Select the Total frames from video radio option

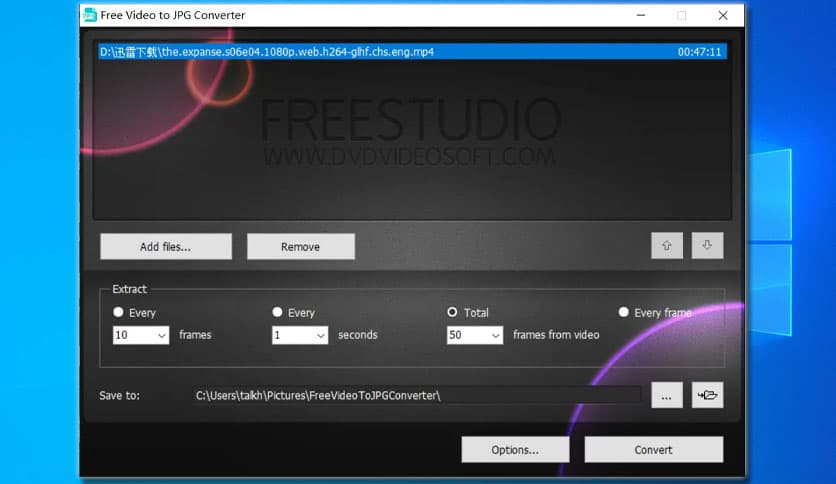pyautogui.click(x=452, y=312)
